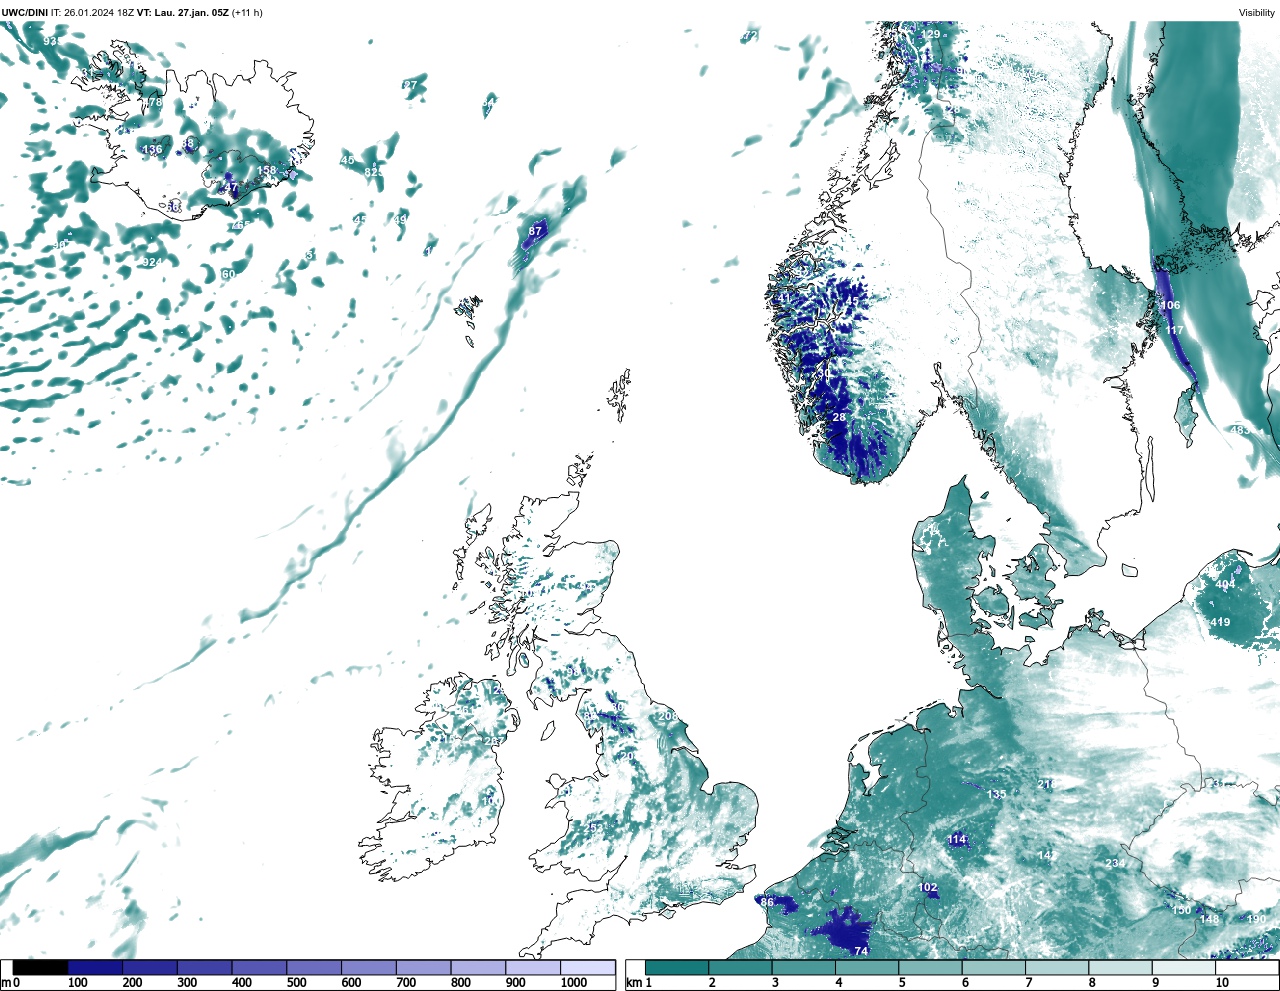Image resolution: width=1280 pixels, height=991 pixels.
Task: Click the 135 value over Germany
Action: [x=997, y=795]
